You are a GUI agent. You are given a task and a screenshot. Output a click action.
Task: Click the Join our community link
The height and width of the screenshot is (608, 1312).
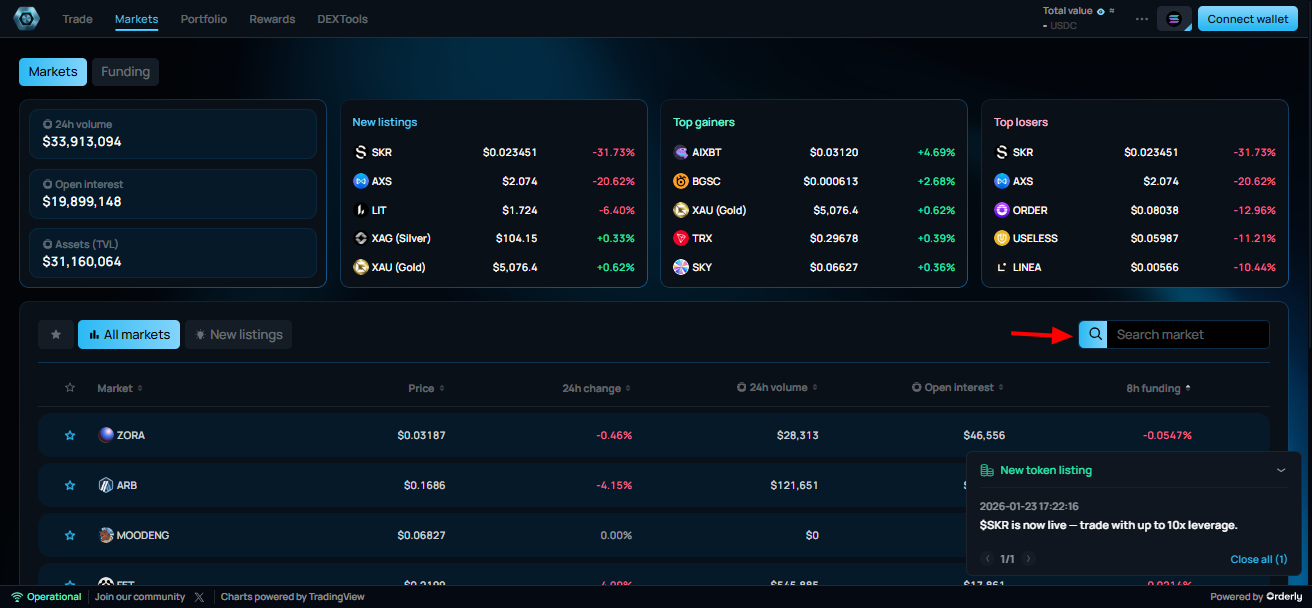coord(140,597)
